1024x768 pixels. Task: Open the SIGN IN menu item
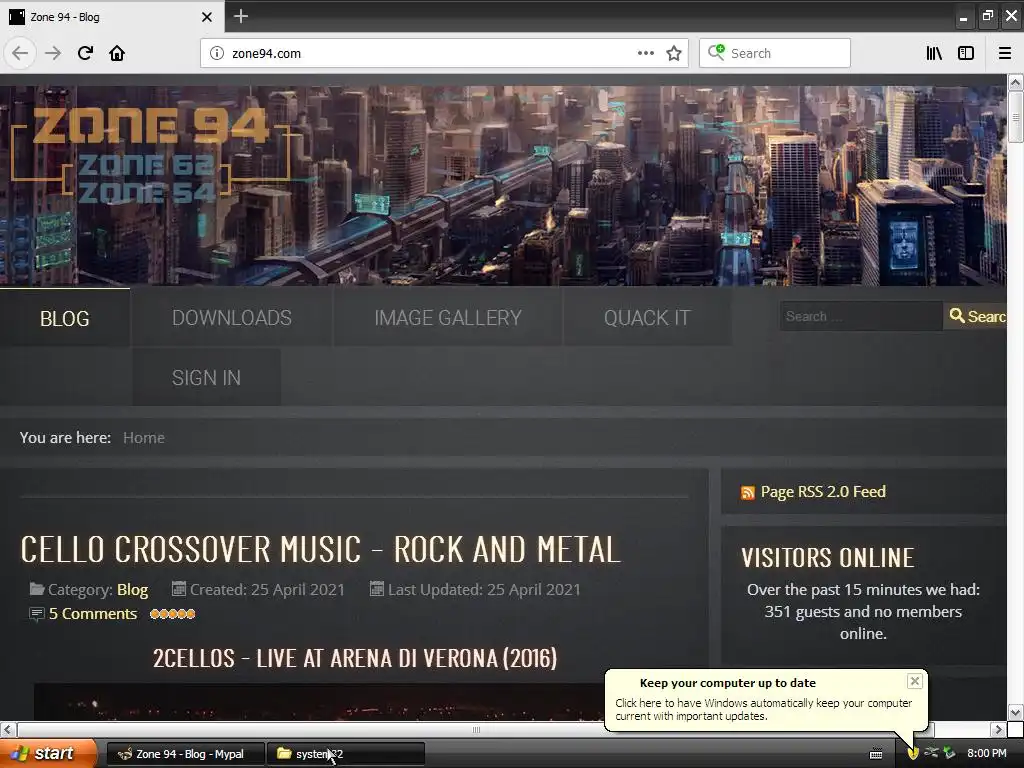point(206,377)
